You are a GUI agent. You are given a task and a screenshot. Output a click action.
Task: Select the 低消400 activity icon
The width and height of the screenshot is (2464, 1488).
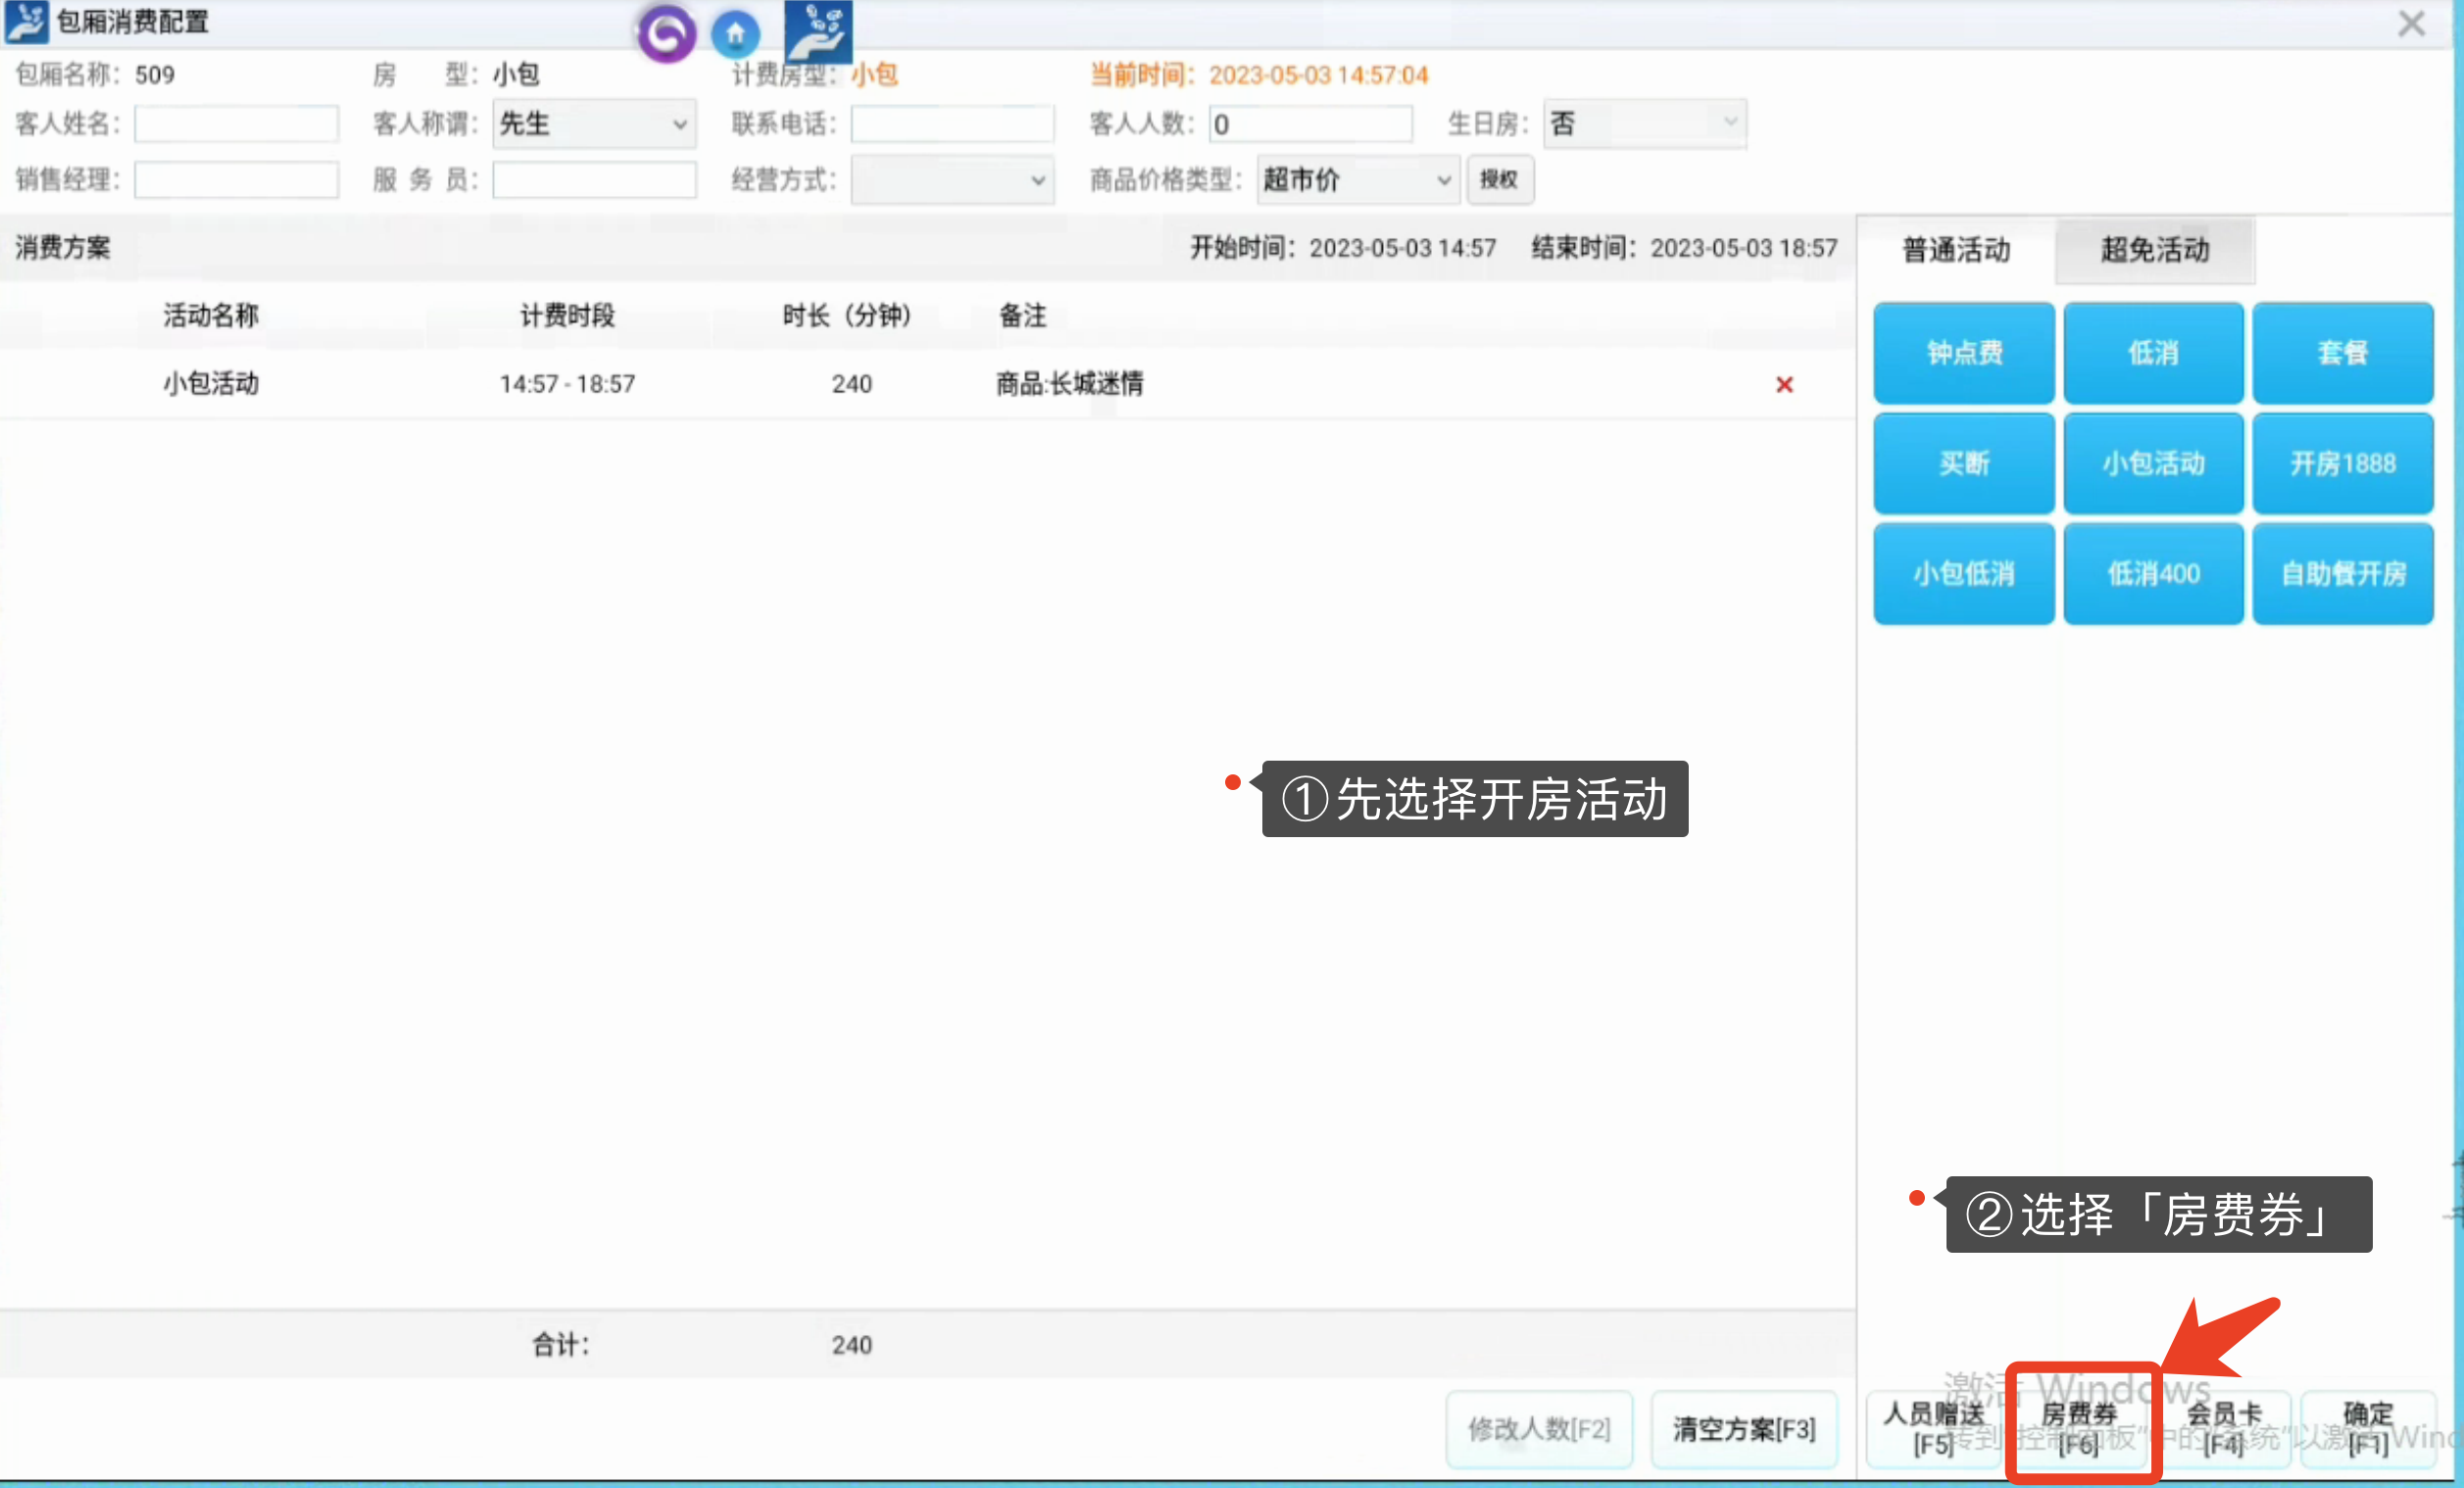(2152, 574)
